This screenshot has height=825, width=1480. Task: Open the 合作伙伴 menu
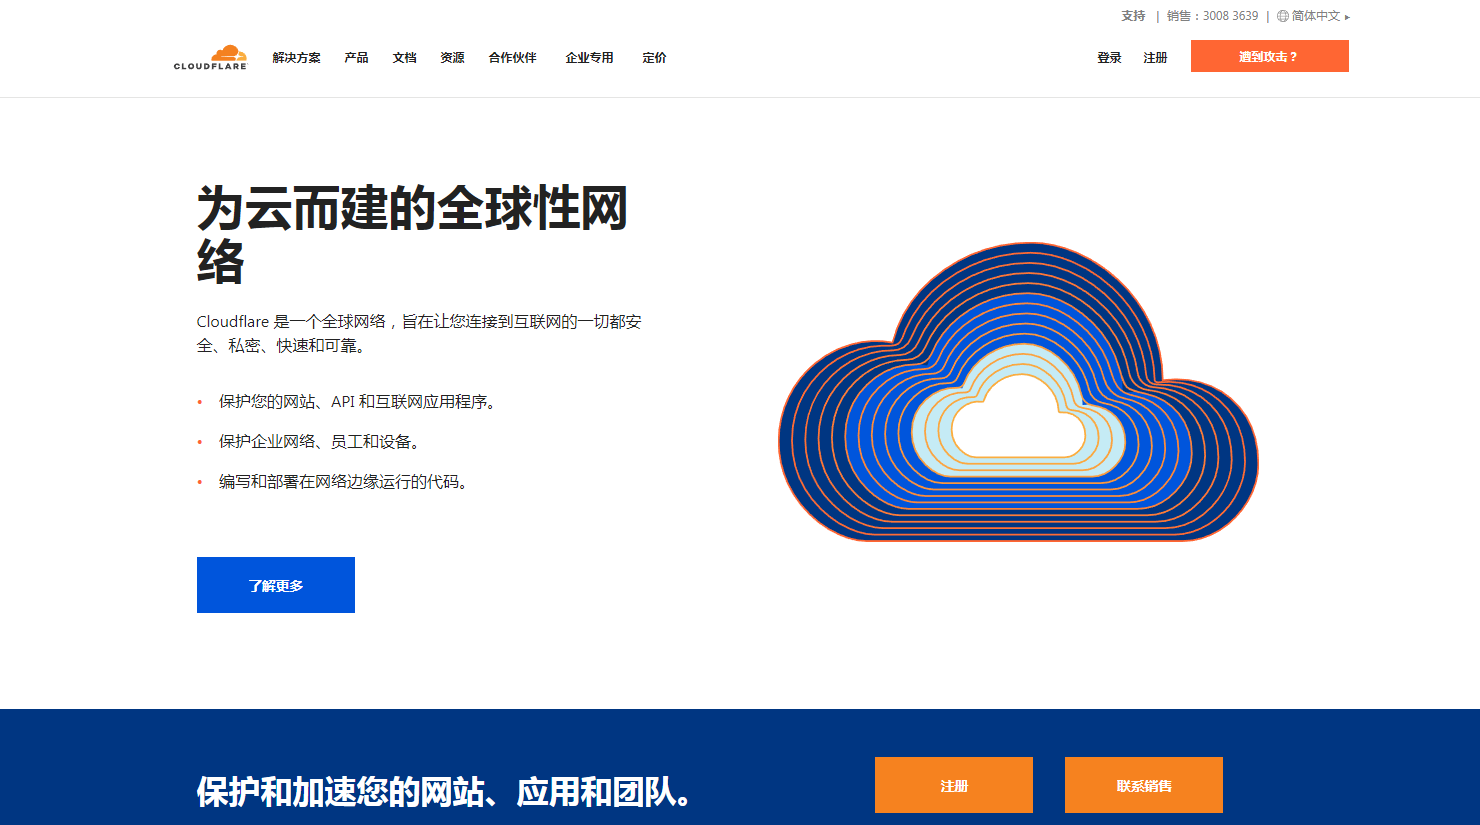(x=512, y=58)
